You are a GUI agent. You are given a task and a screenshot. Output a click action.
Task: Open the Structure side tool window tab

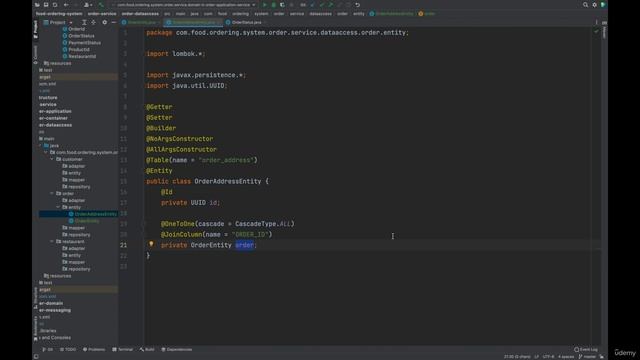tap(36, 298)
